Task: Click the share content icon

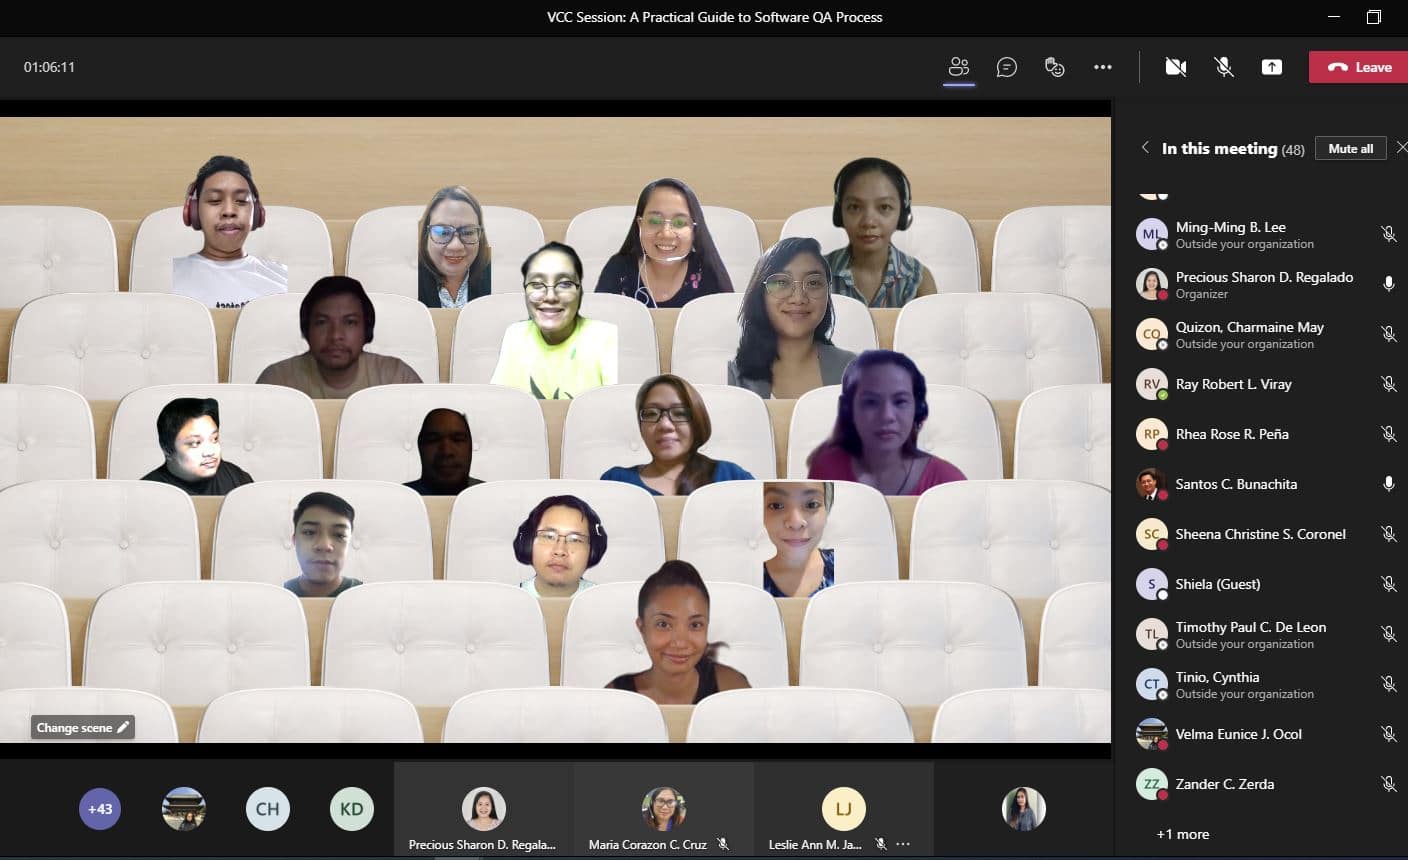Action: tap(1271, 67)
